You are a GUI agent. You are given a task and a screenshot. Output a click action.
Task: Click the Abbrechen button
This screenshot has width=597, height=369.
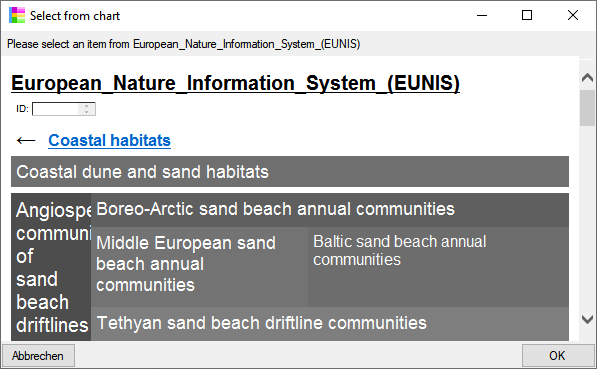coord(38,356)
